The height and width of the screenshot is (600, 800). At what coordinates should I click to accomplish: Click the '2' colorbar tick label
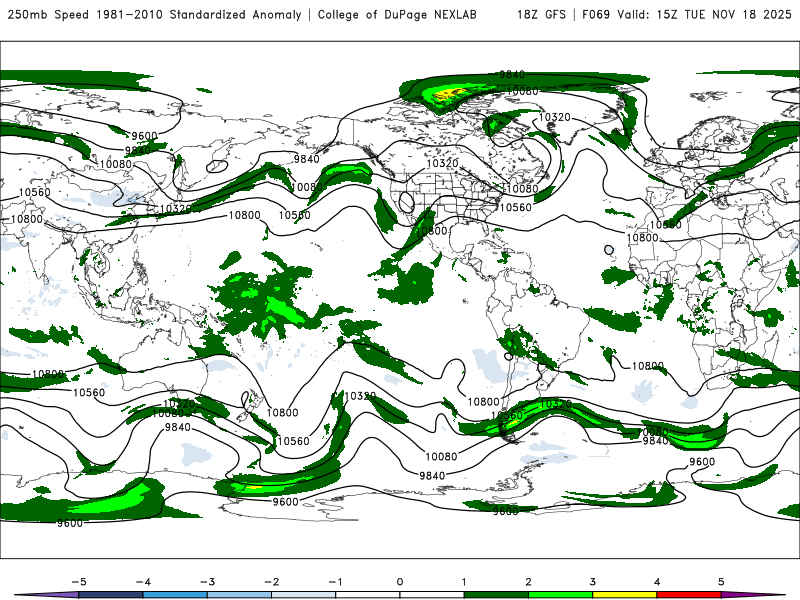coord(529,582)
